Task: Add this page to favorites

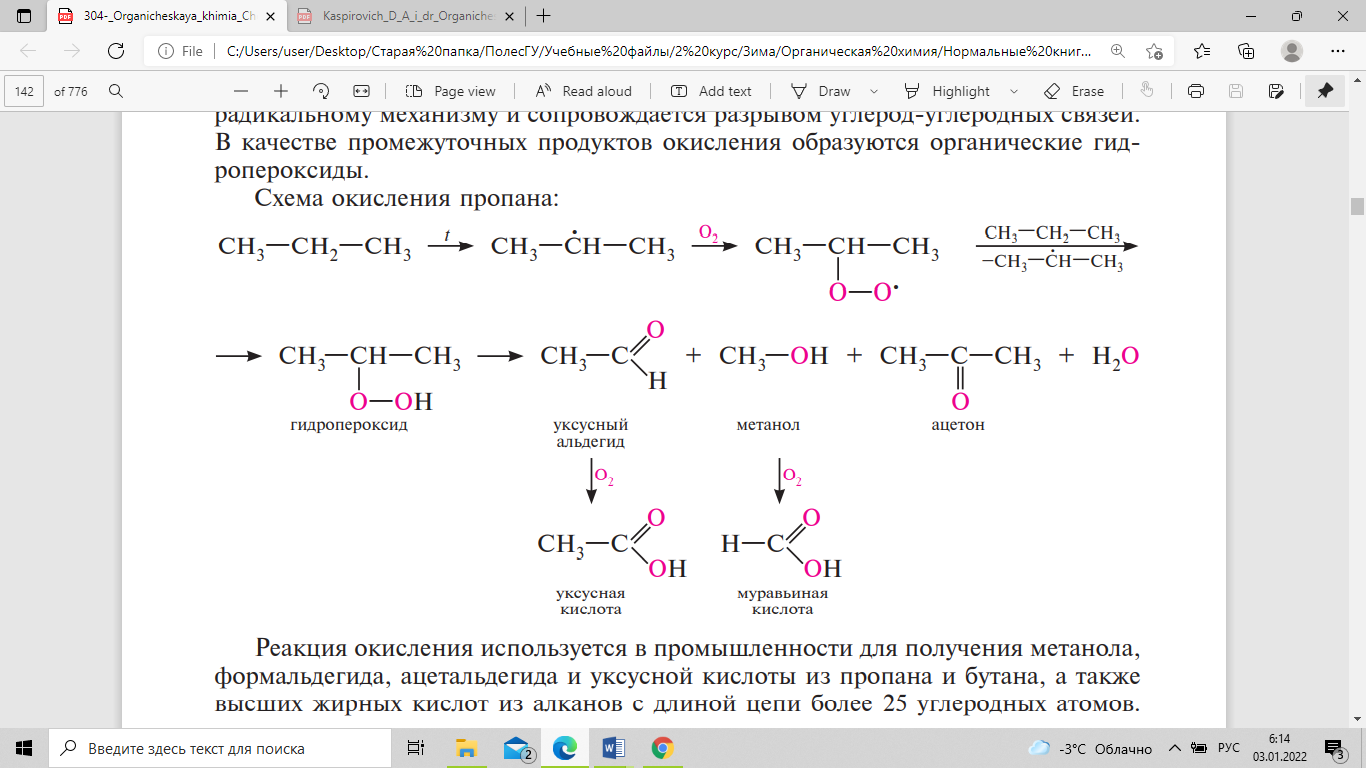Action: point(1155,51)
